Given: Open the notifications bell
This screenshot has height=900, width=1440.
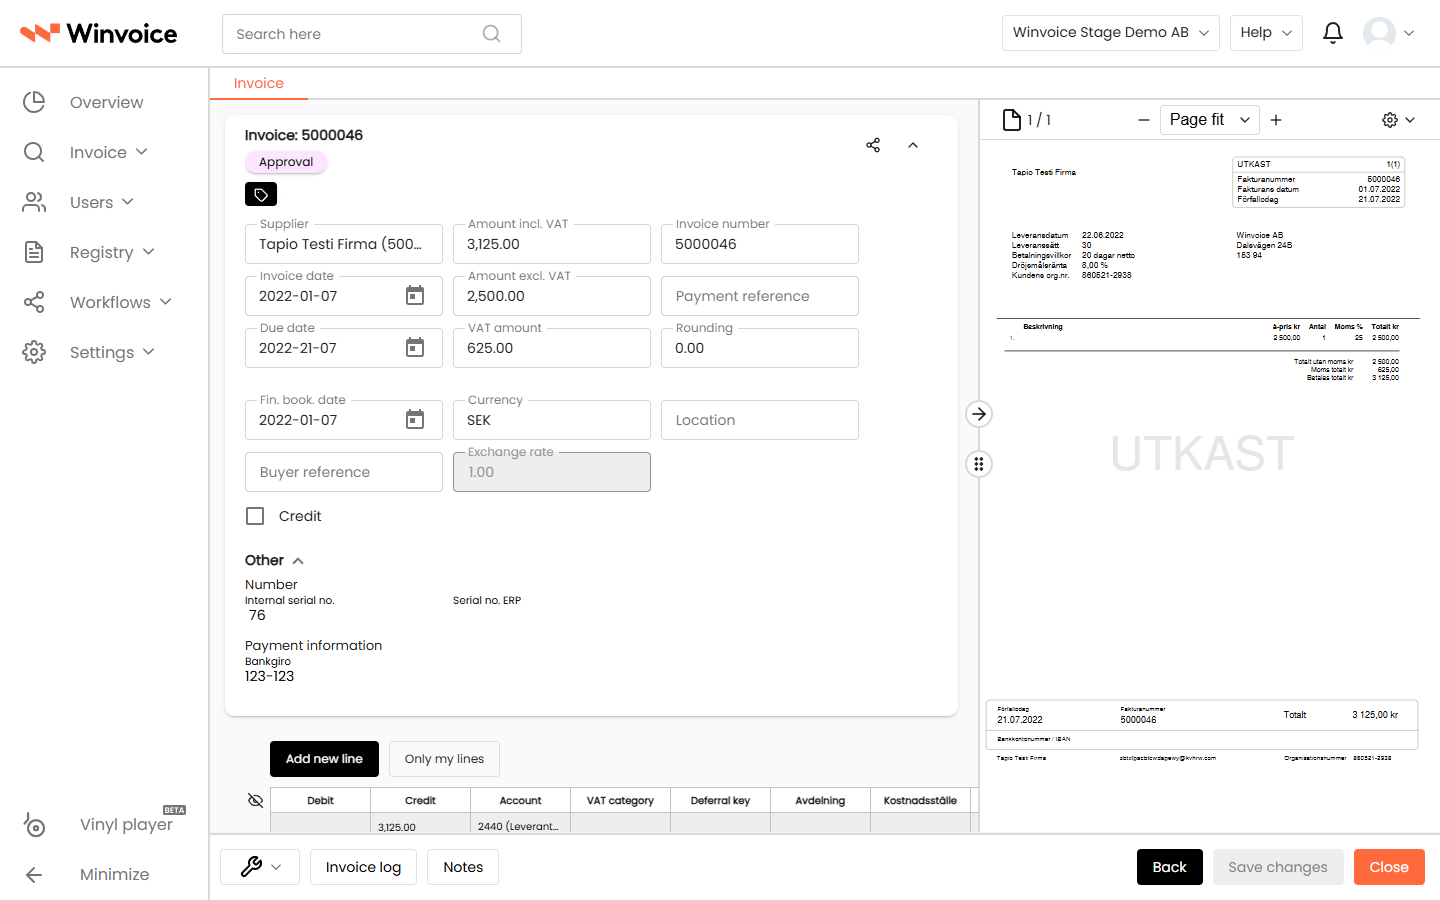Looking at the screenshot, I should [1332, 33].
